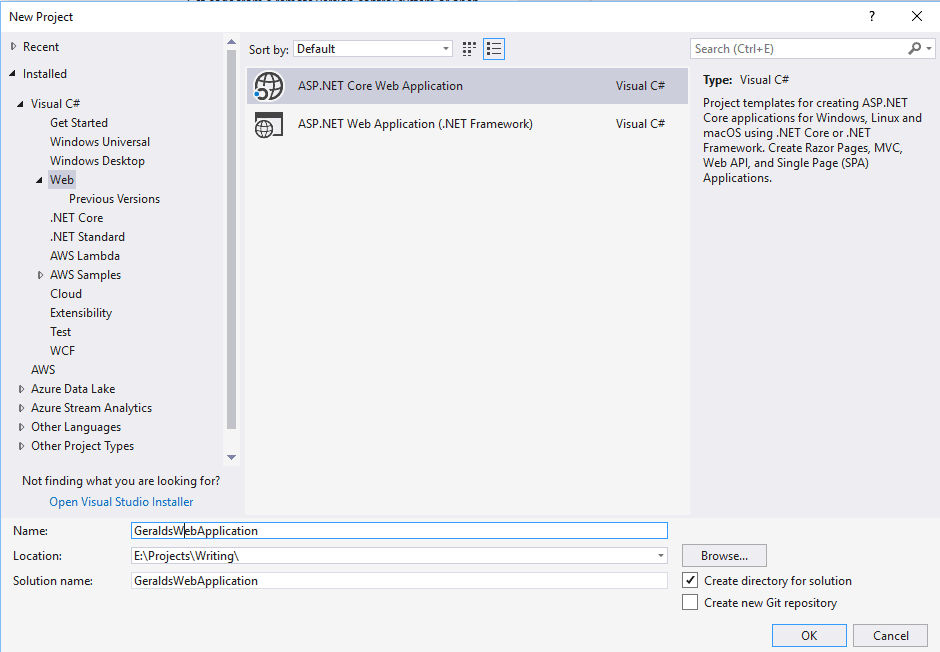Click the search magnifier icon
The width and height of the screenshot is (940, 652).
(x=914, y=49)
